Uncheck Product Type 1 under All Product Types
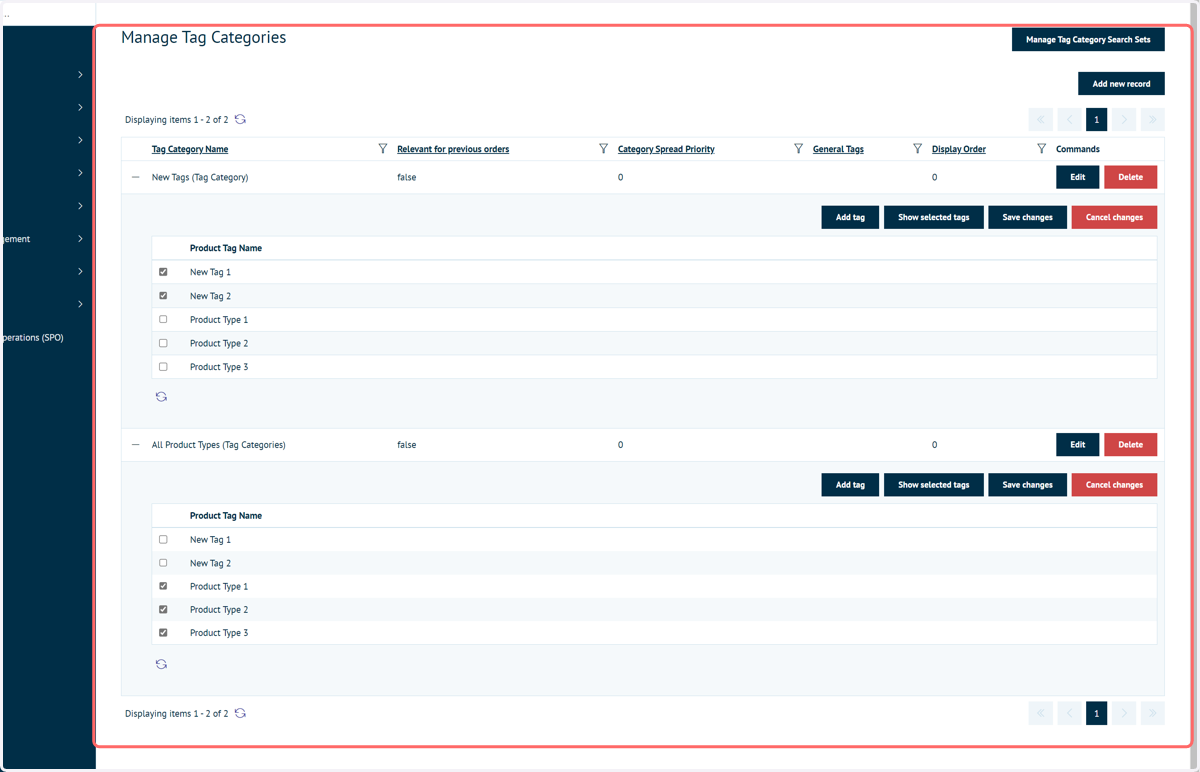Image resolution: width=1200 pixels, height=772 pixels. click(163, 587)
